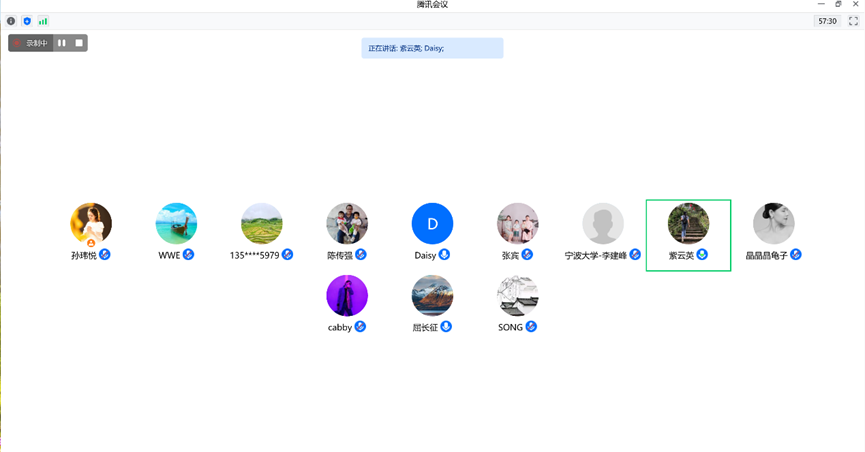The height and width of the screenshot is (452, 865).
Task: Enter fullscreen mode via the corner icon
Action: (853, 21)
